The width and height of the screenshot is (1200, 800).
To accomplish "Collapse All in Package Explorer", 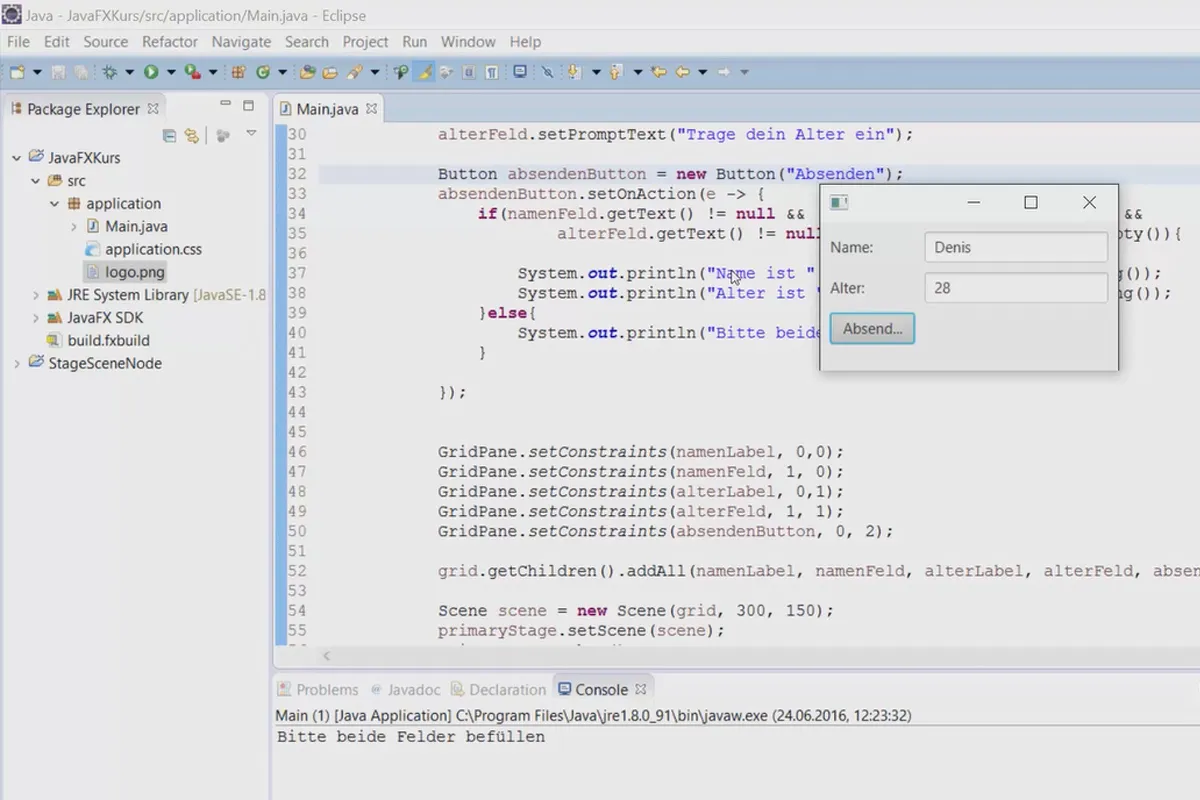I will [x=170, y=135].
